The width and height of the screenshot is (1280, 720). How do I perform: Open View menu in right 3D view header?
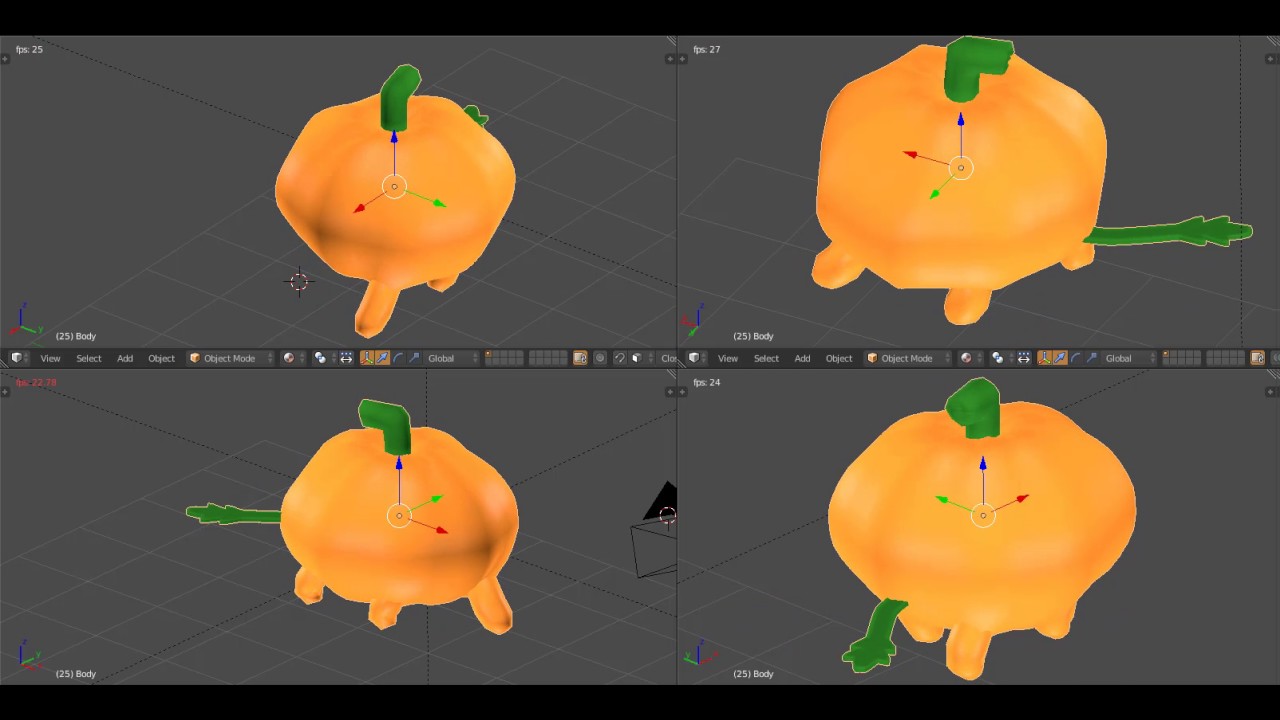[x=728, y=358]
